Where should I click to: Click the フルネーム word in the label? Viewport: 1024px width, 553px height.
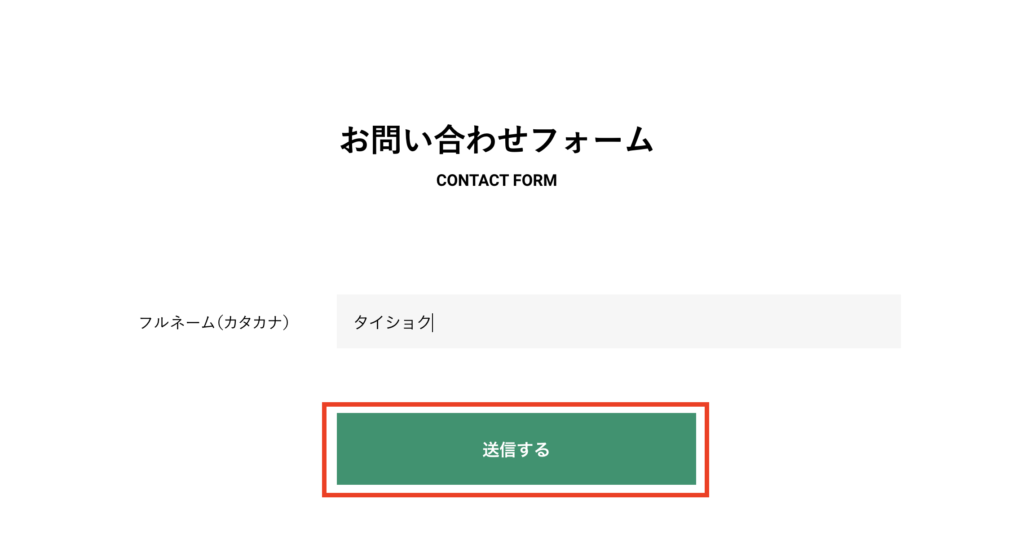click(x=177, y=322)
